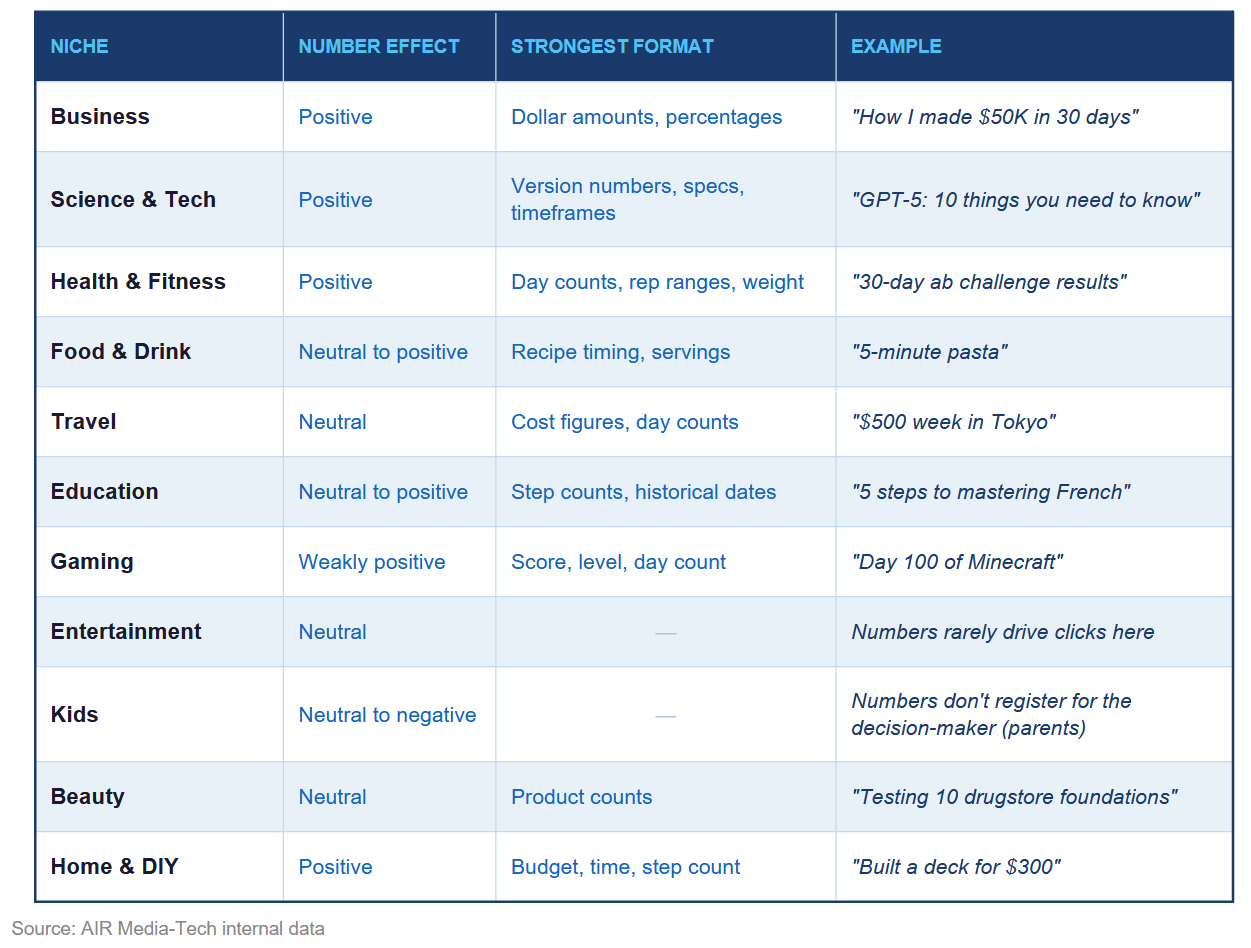The height and width of the screenshot is (948, 1251).
Task: Click "Testing 10 drugstore foundations" example
Action: (x=1014, y=797)
